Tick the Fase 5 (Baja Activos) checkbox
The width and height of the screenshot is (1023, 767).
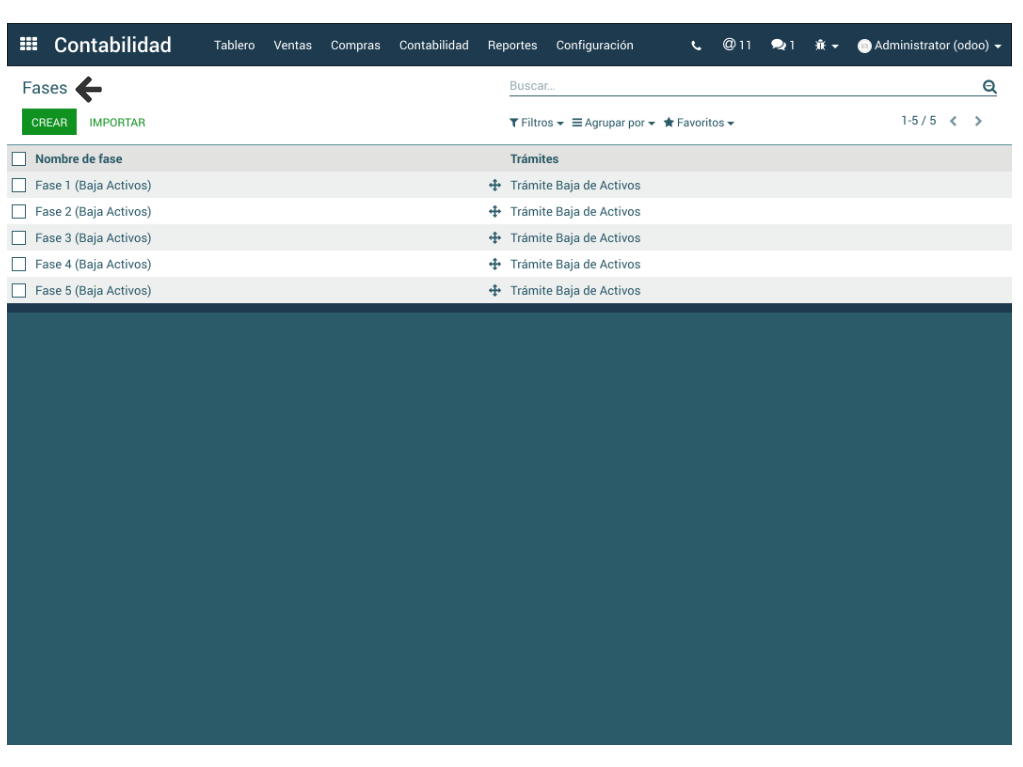[x=19, y=291]
